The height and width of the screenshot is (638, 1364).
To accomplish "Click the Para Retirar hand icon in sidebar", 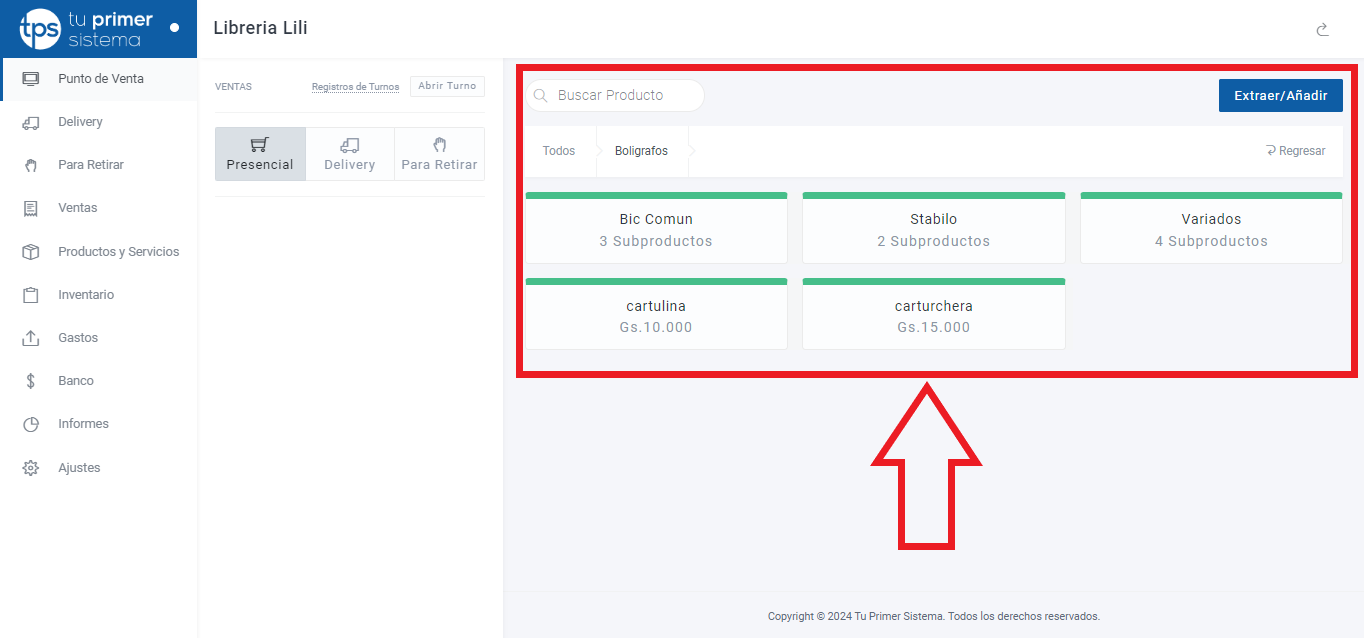I will (x=30, y=165).
